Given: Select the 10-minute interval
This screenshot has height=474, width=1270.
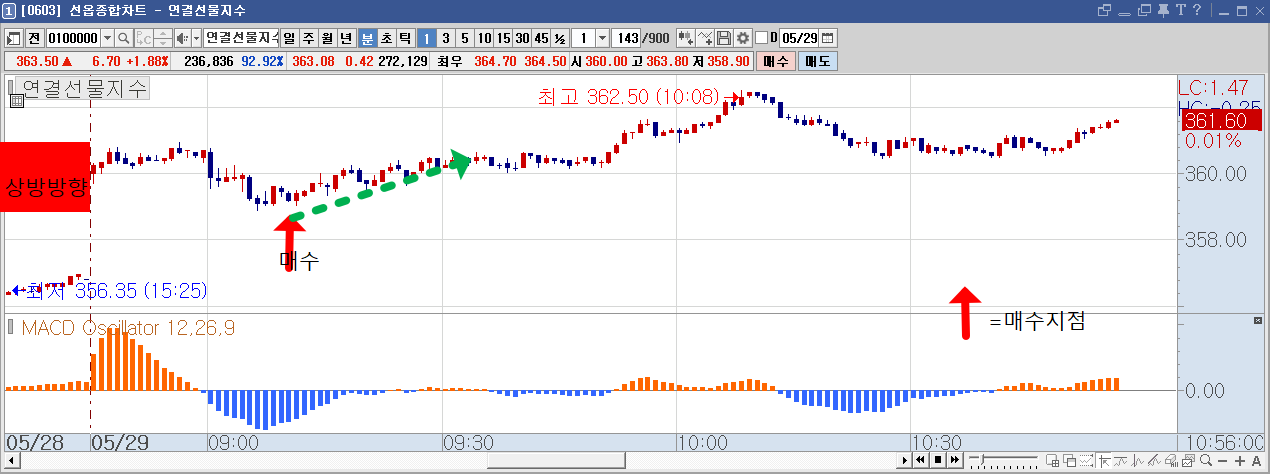Looking at the screenshot, I should click(484, 38).
